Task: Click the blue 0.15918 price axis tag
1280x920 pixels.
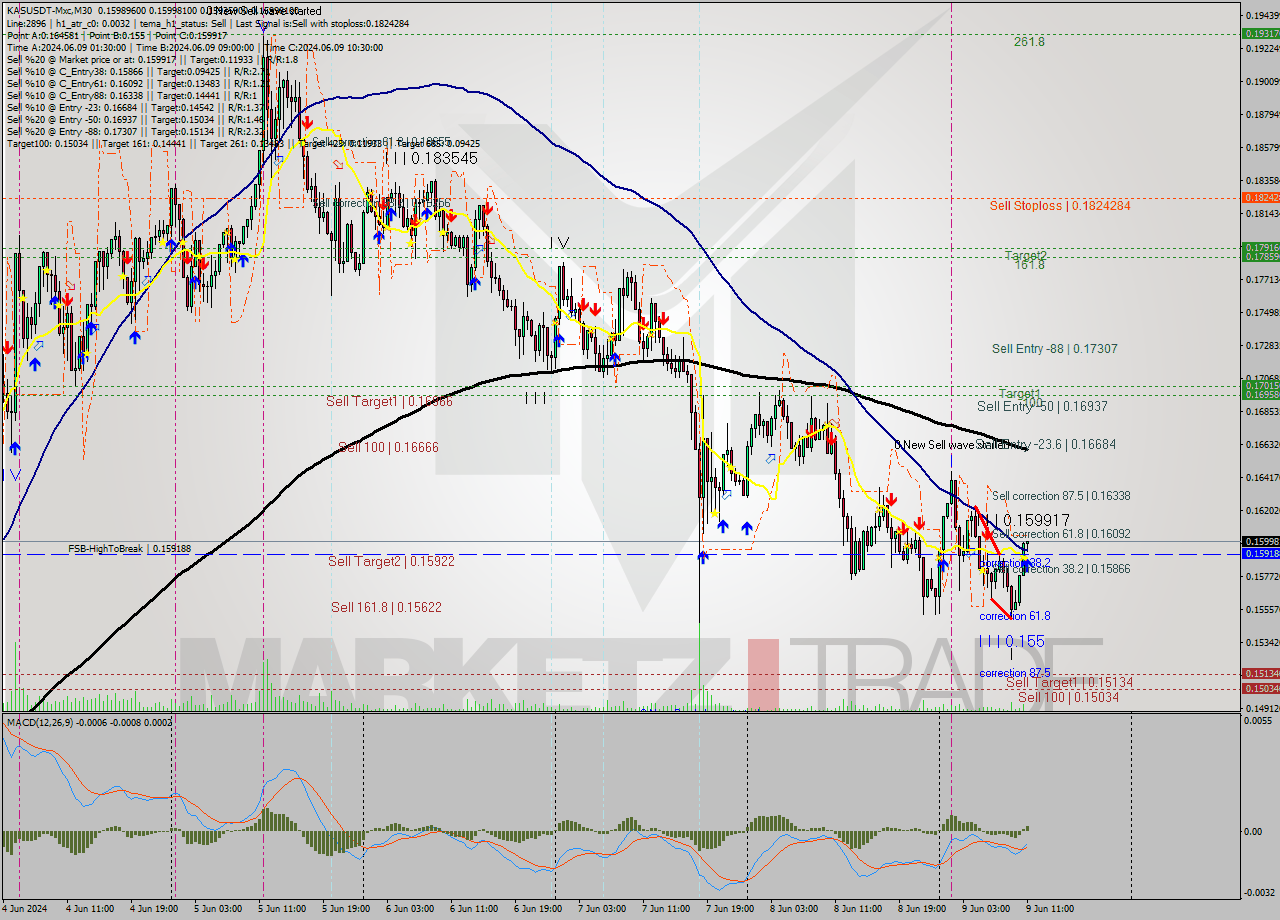Action: pos(1260,553)
